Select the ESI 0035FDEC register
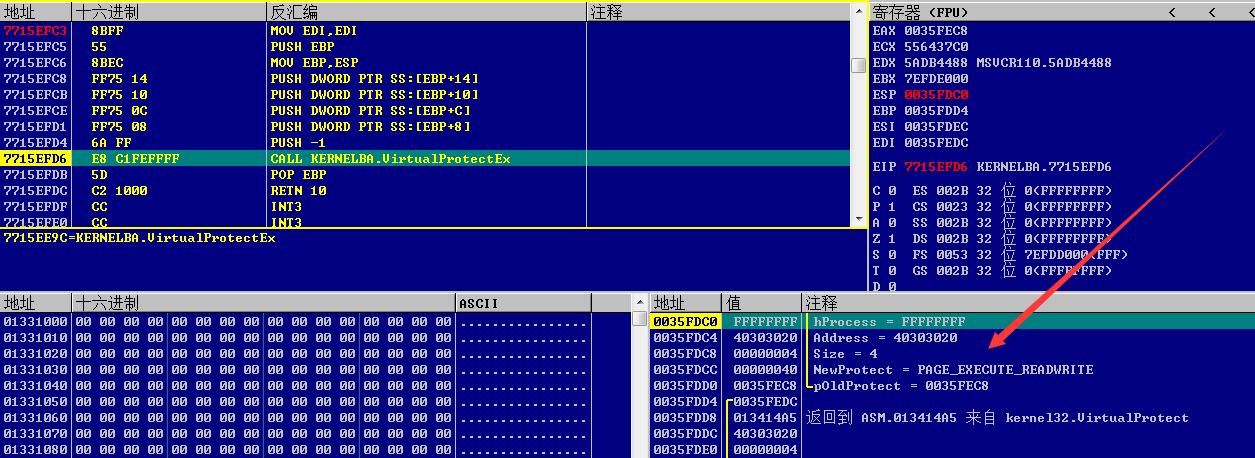Viewport: 1255px width, 458px height. tap(920, 127)
